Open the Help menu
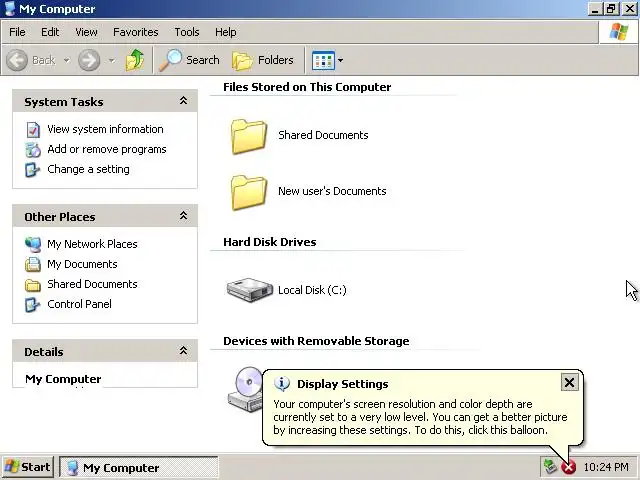 (x=225, y=32)
